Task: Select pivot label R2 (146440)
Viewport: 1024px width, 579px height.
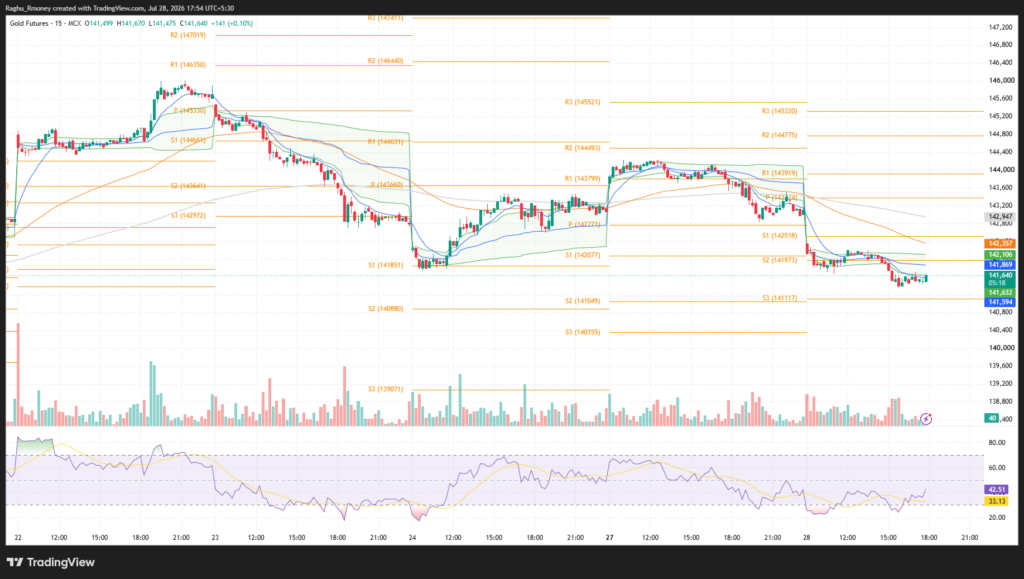Action: click(x=385, y=61)
